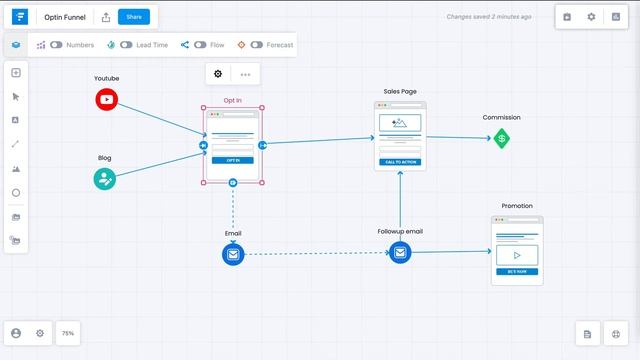Click the Forecast diamond icon

(x=241, y=45)
